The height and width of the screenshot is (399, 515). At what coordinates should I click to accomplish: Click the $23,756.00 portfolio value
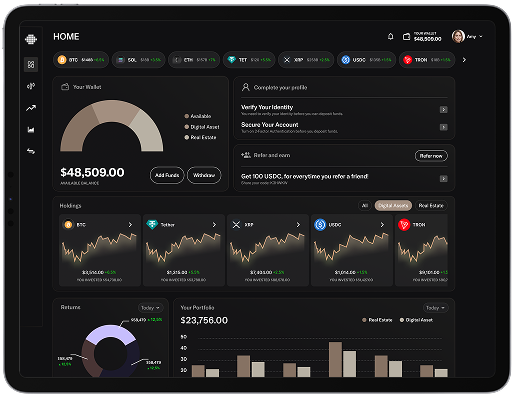click(204, 320)
